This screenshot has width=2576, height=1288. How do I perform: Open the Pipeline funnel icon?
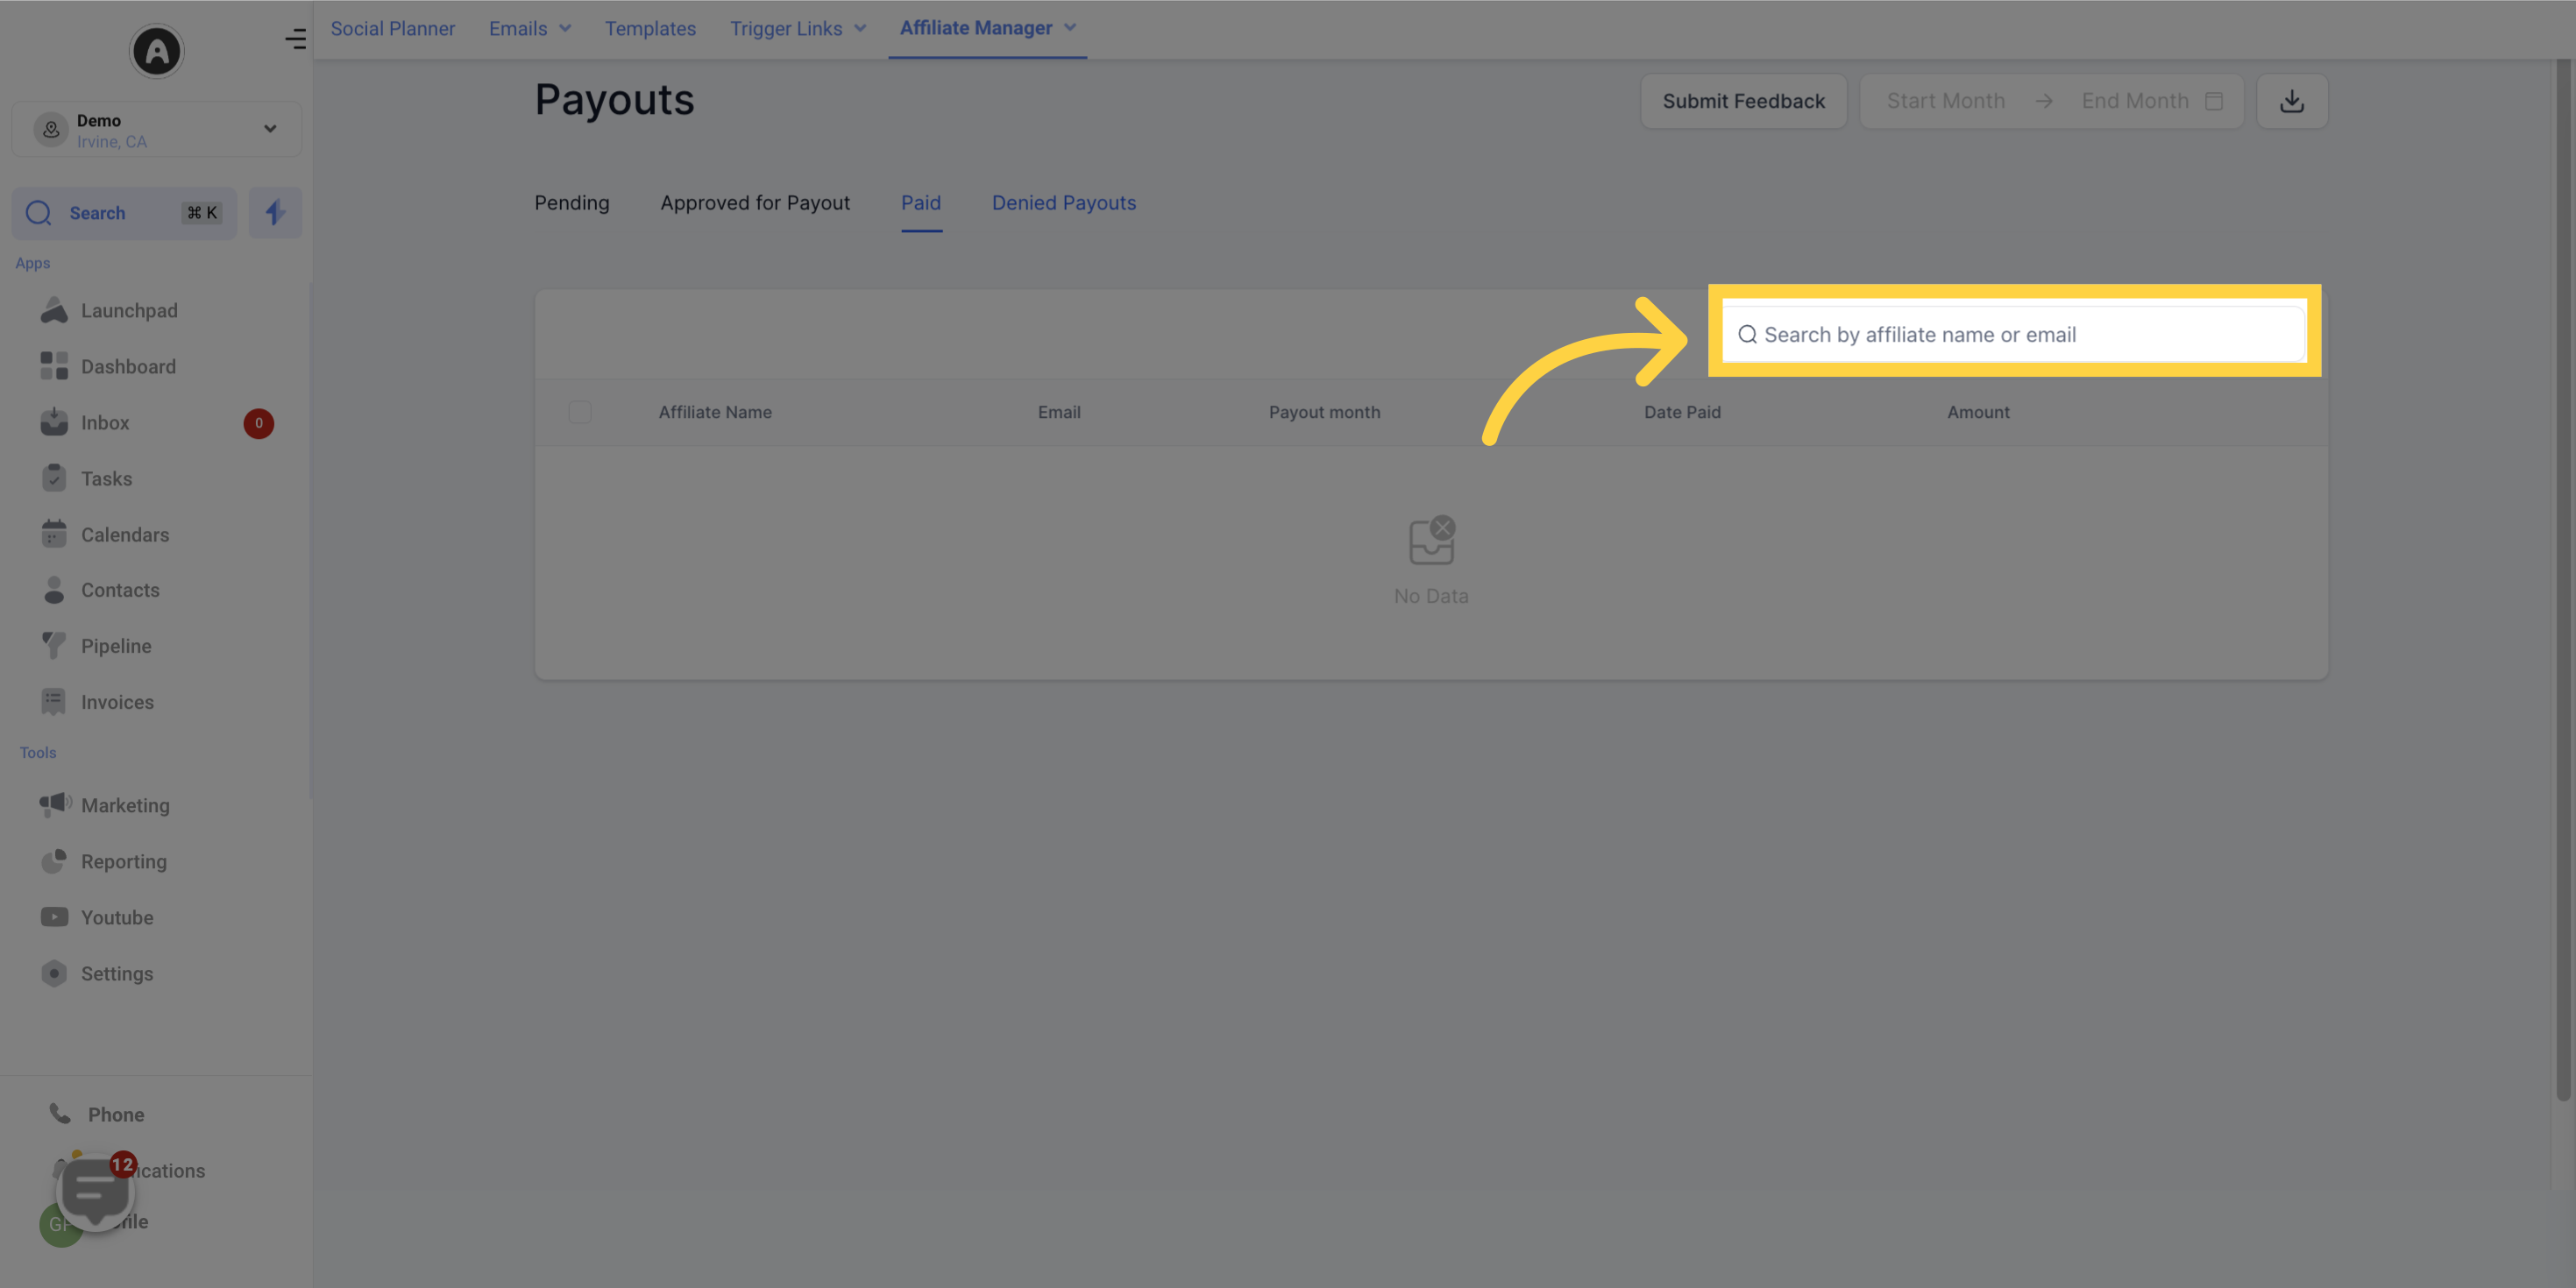click(x=54, y=646)
